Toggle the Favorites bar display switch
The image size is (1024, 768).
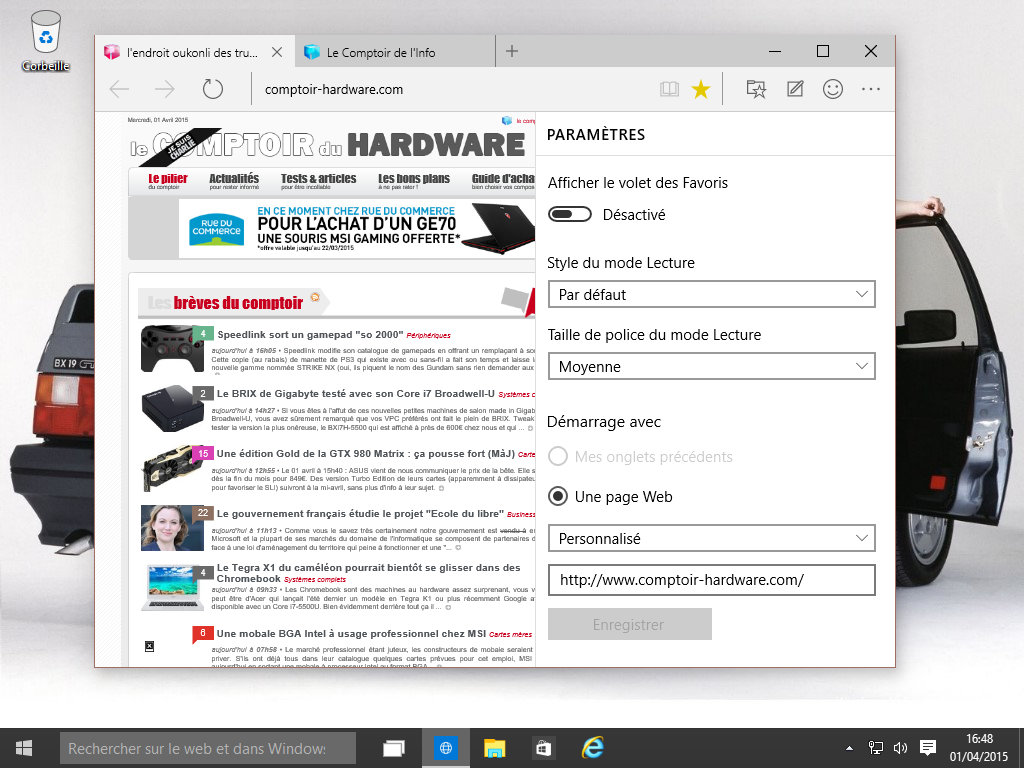[x=570, y=215]
